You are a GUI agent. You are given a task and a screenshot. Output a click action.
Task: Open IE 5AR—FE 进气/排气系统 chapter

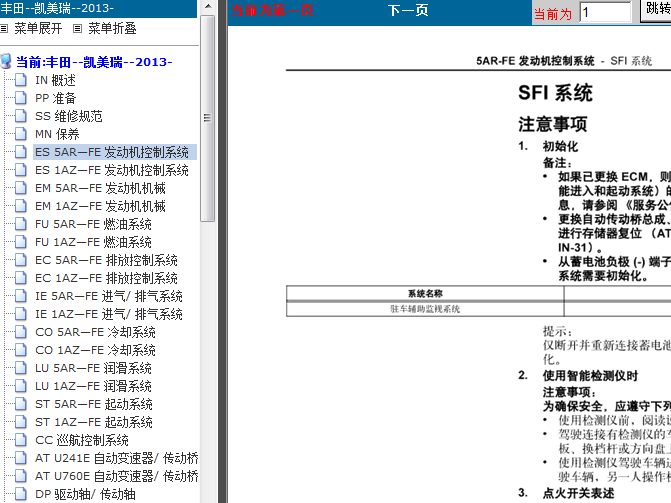pyautogui.click(x=109, y=296)
